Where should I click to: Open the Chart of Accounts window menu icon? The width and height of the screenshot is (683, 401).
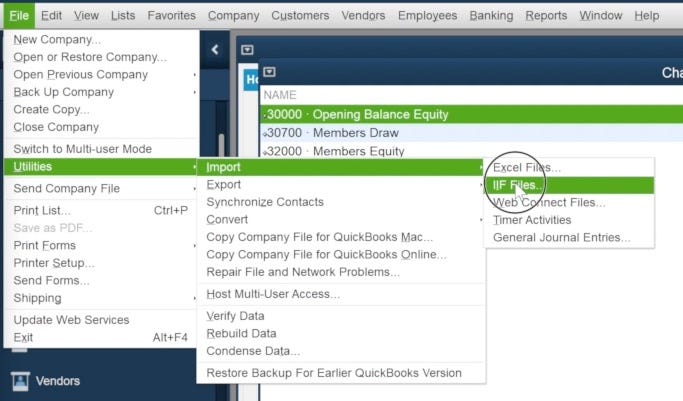click(x=269, y=72)
